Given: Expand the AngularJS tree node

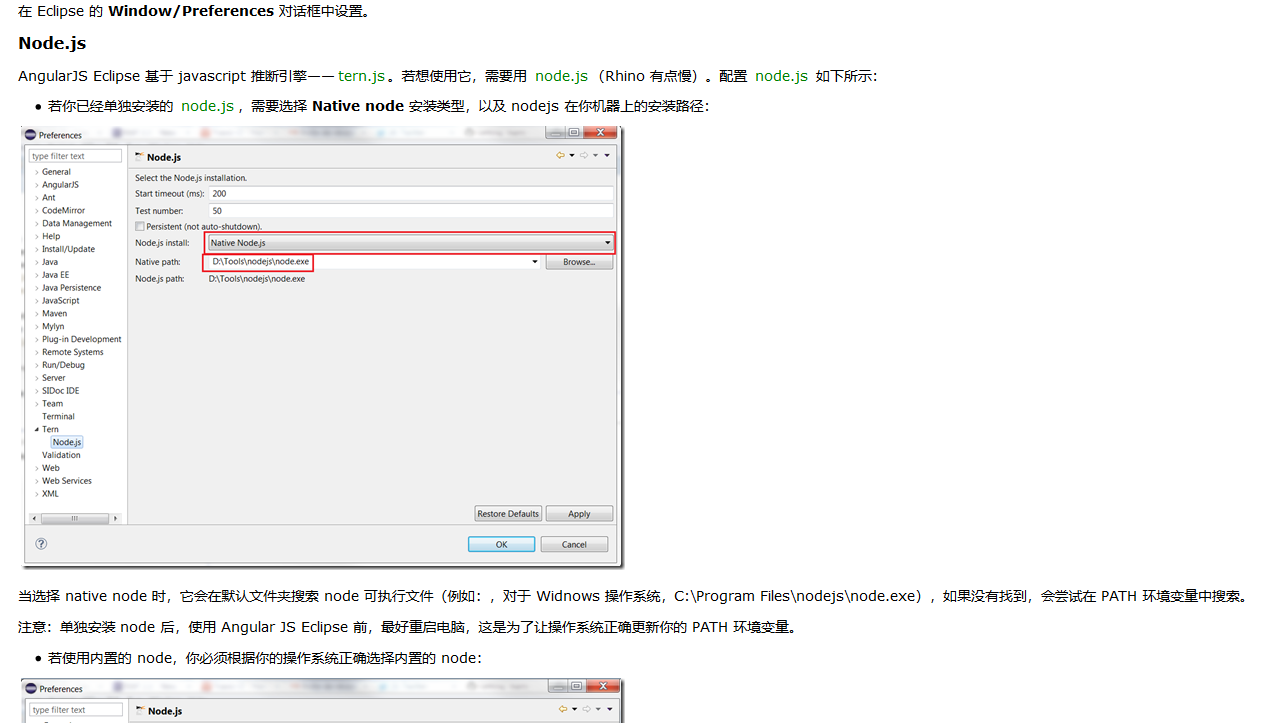Looking at the screenshot, I should point(37,185).
